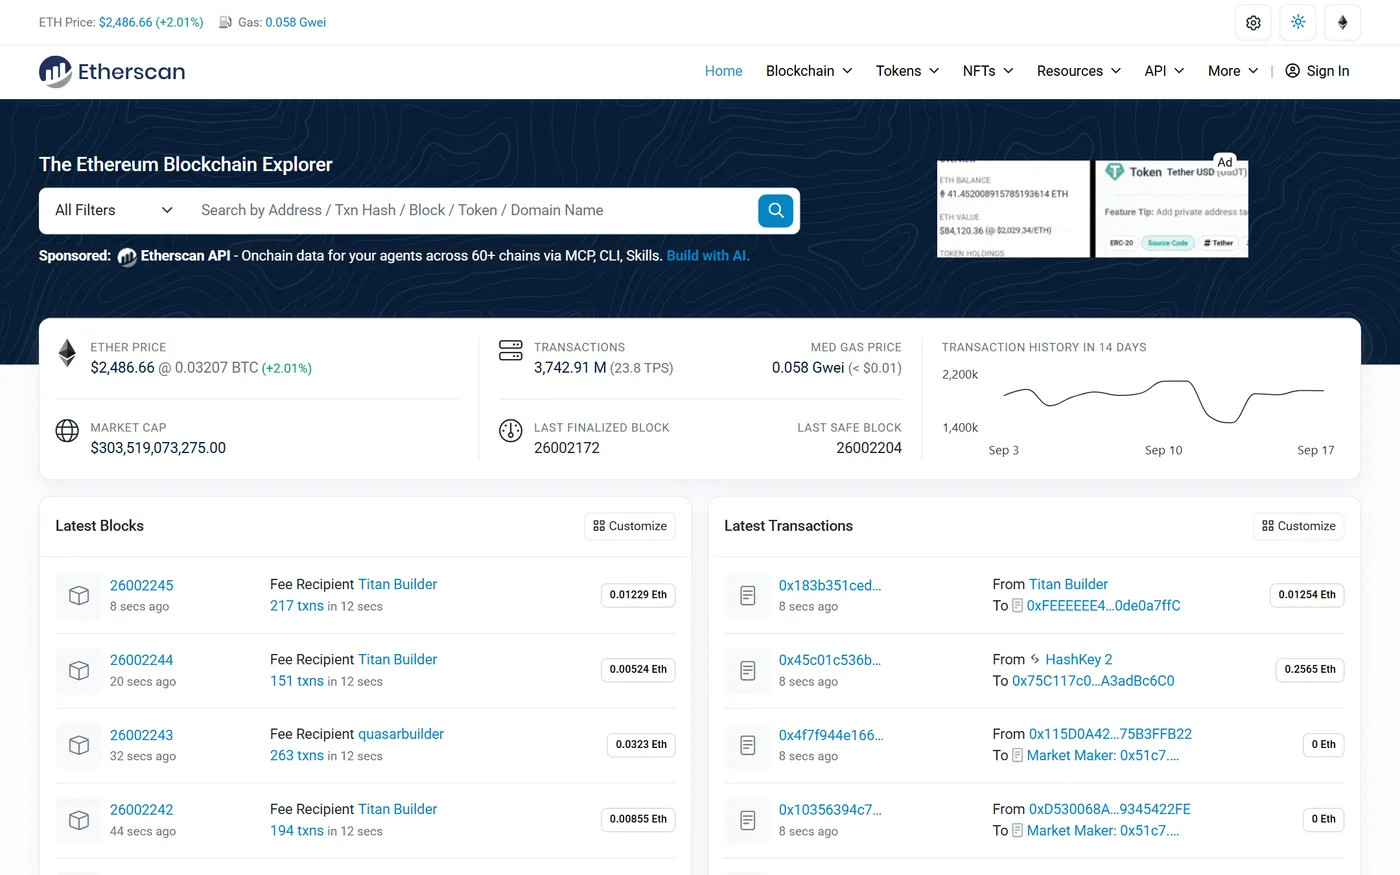The height and width of the screenshot is (875, 1400).
Task: Open transaction 0x45c01c536b...
Action: tap(830, 660)
